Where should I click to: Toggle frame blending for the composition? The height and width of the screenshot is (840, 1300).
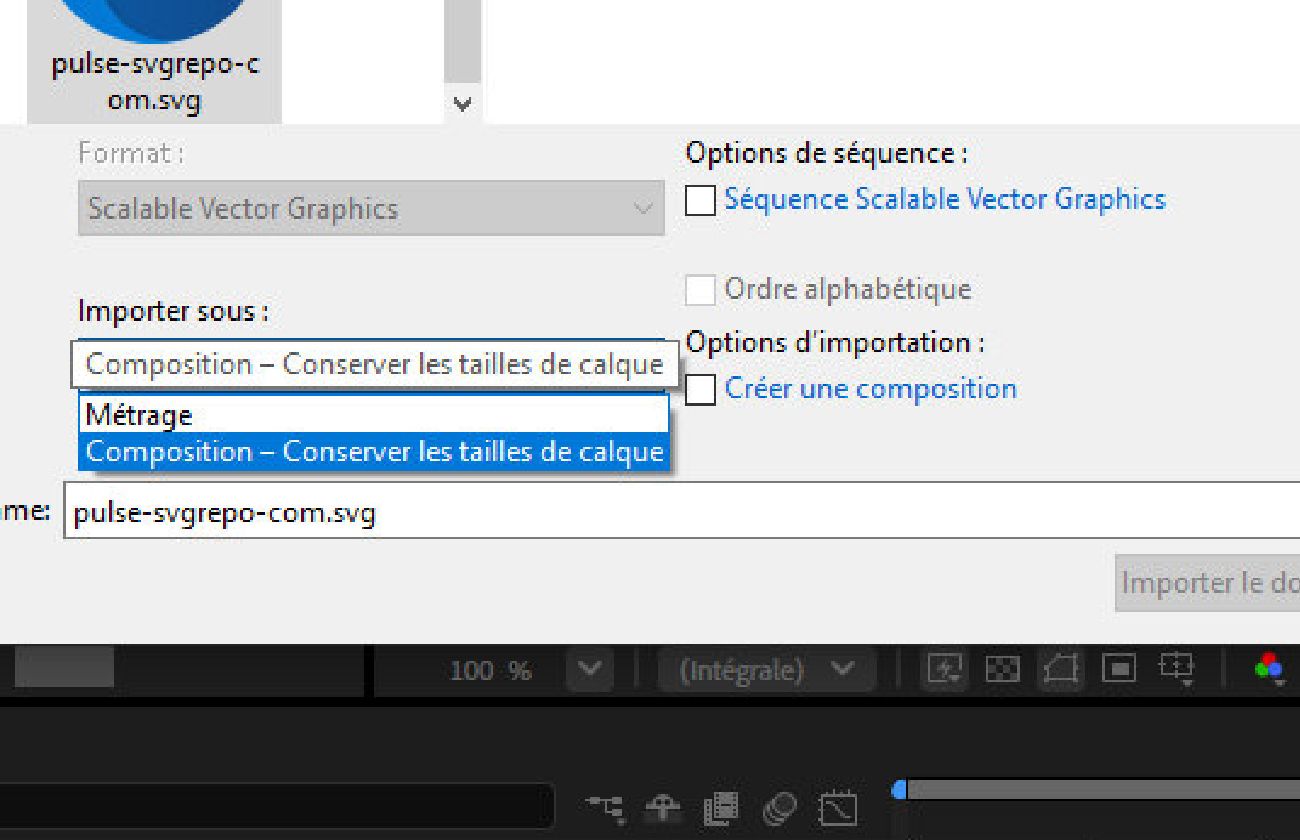[720, 807]
